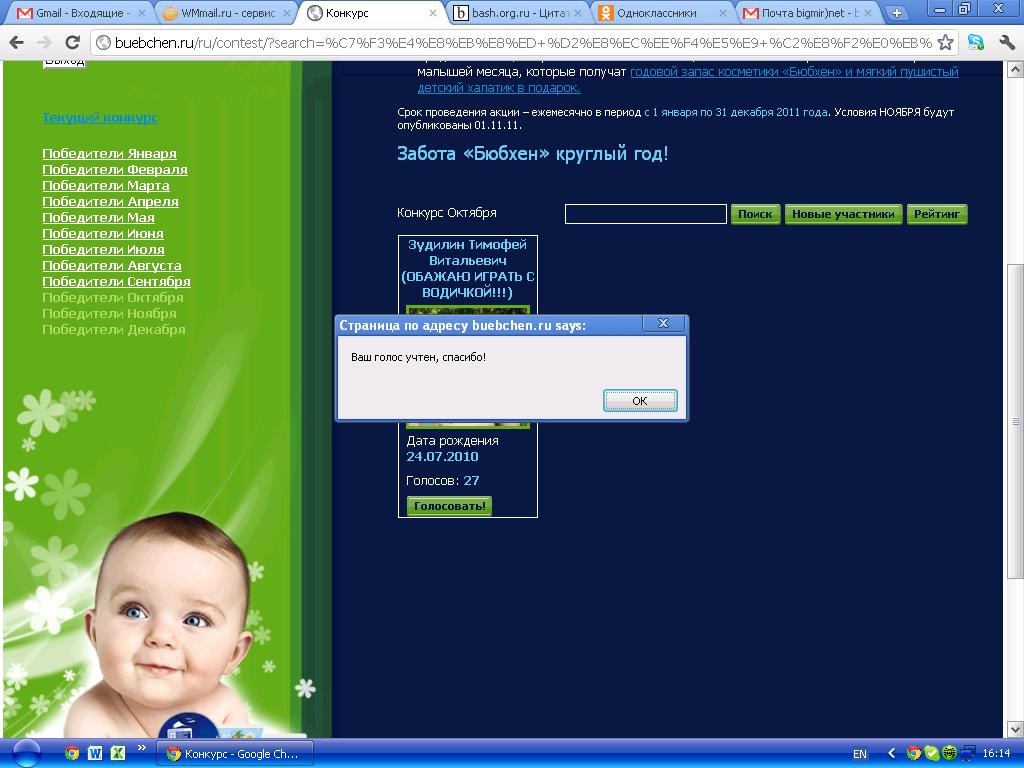
Task: Expand hidden system tray icons arrow
Action: 891,754
